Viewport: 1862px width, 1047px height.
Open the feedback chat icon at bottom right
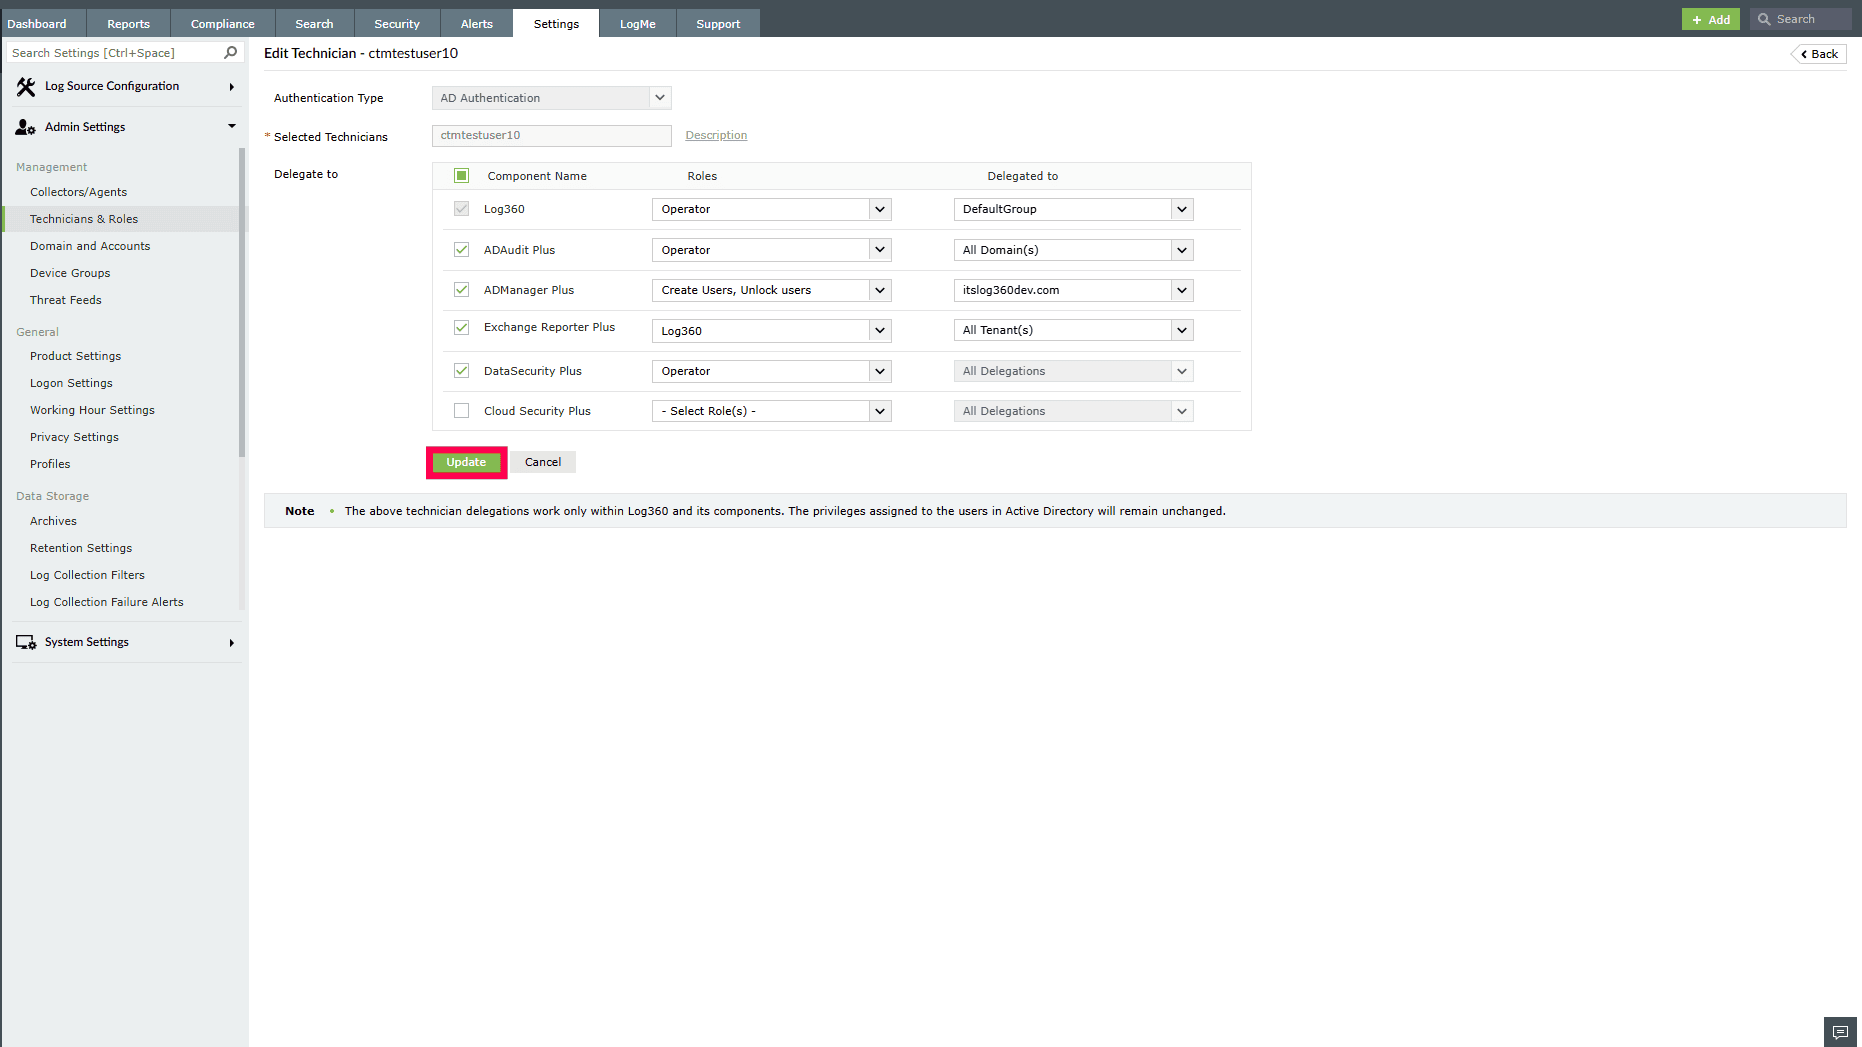(1840, 1032)
